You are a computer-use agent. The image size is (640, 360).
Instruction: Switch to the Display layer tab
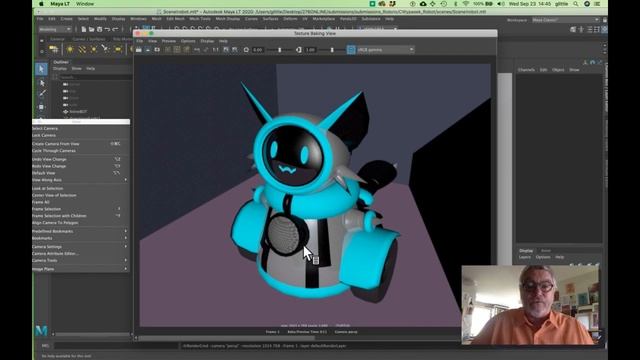(526, 251)
